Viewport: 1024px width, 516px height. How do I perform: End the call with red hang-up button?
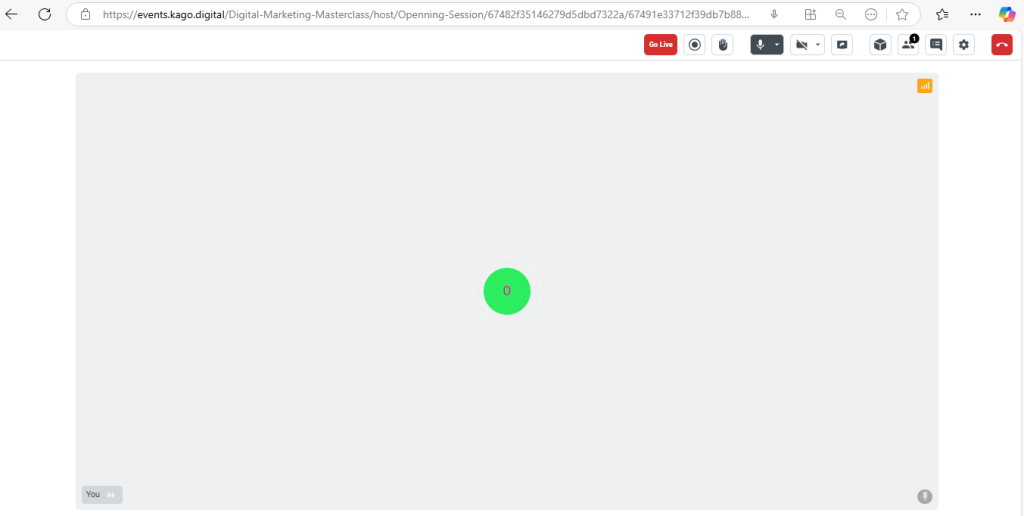click(1001, 45)
